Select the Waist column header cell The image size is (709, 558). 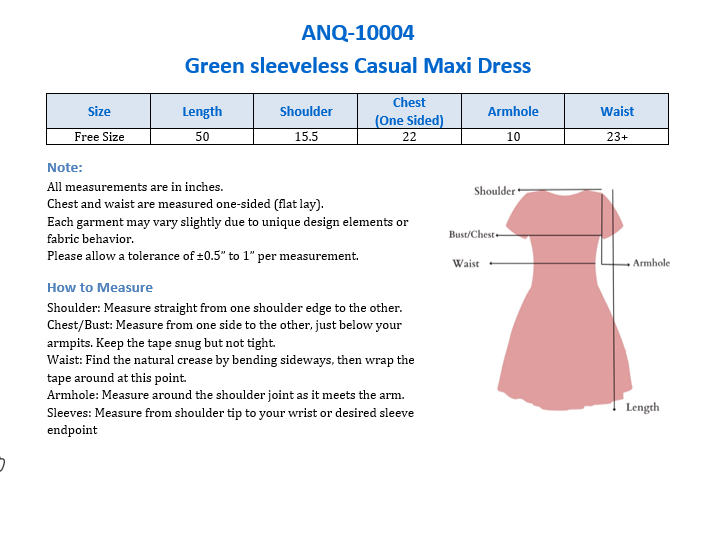tap(617, 111)
